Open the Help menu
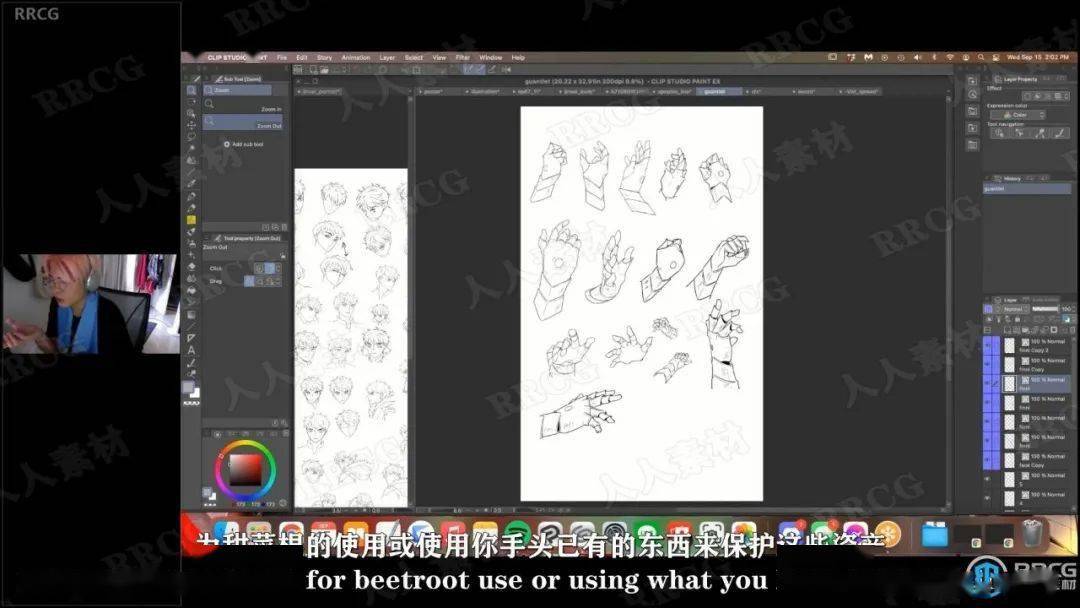The image size is (1080, 608). pyautogui.click(x=518, y=58)
